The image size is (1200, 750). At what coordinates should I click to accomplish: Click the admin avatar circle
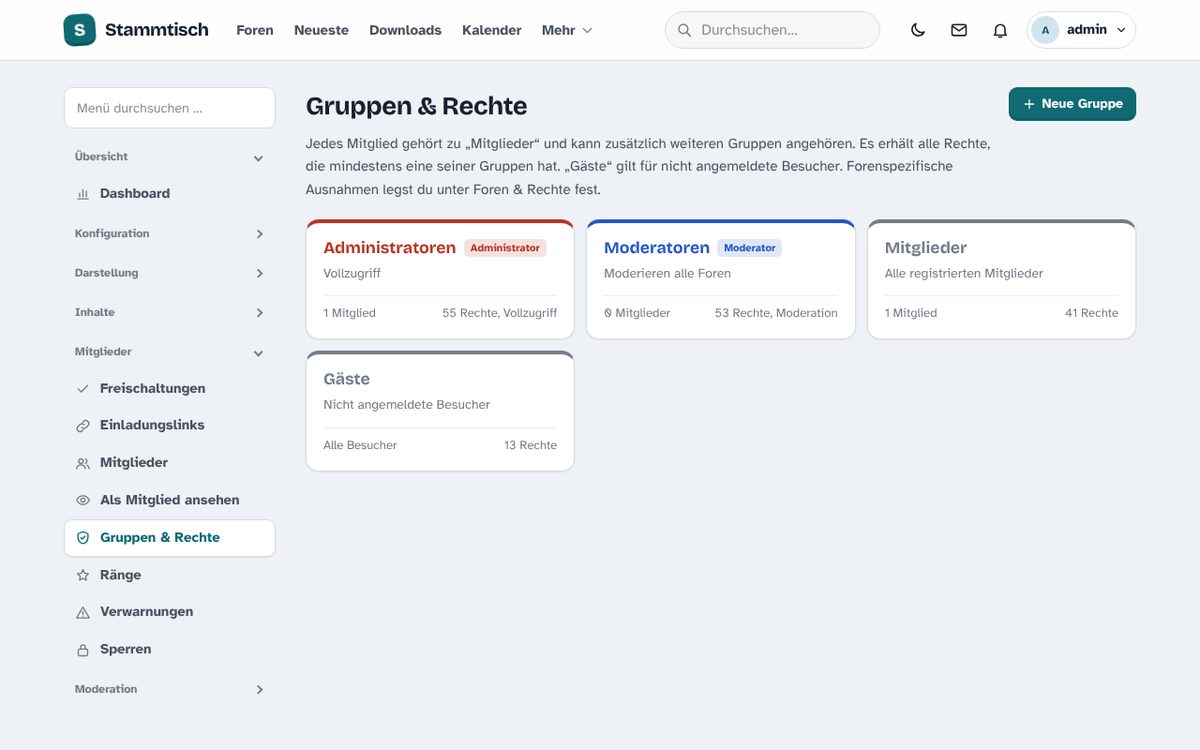tap(1045, 30)
